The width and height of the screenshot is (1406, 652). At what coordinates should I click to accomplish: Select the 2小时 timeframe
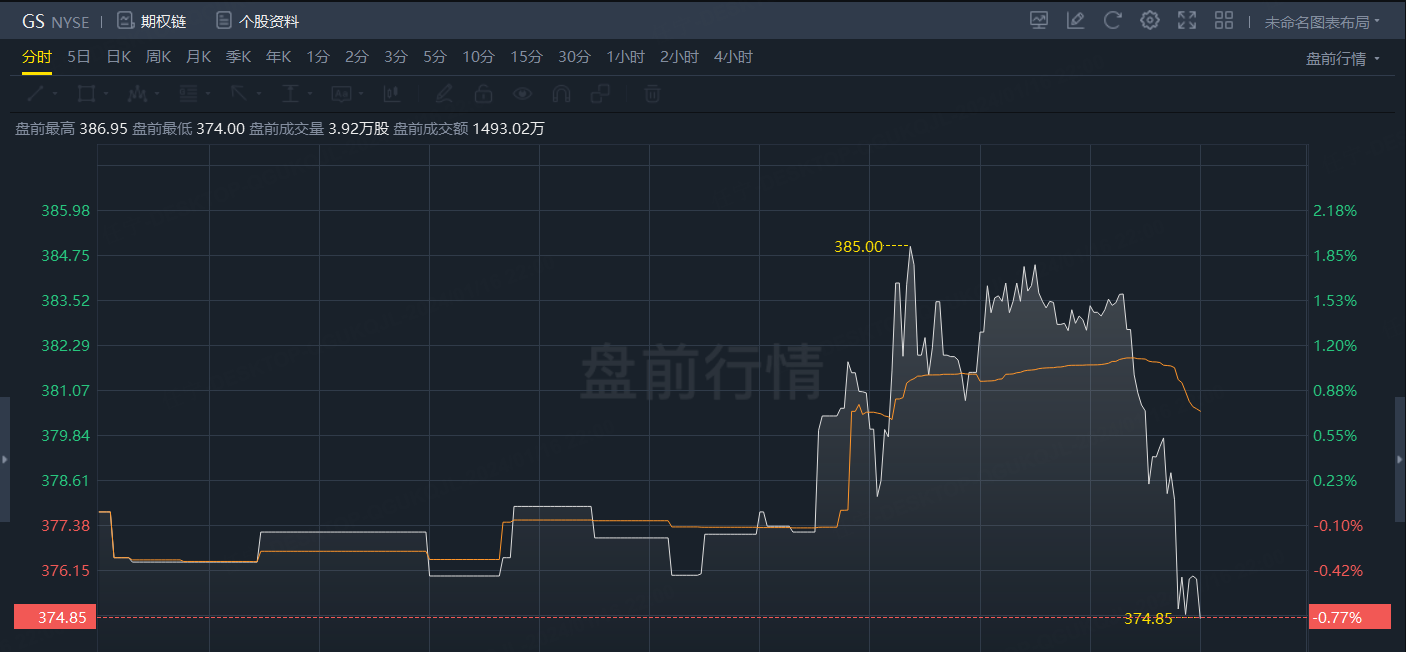pos(679,57)
